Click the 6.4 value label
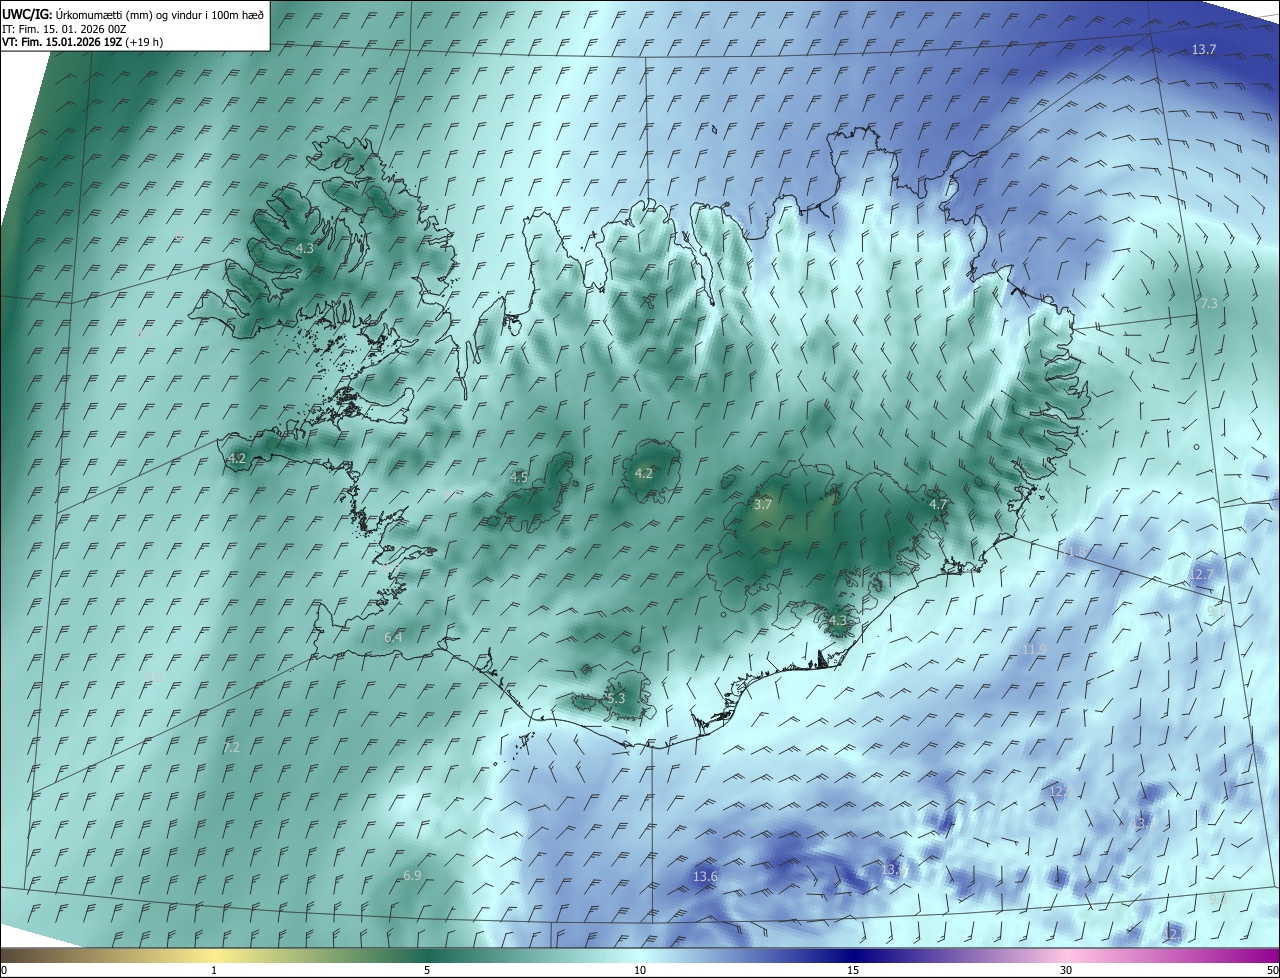Viewport: 1280px width, 978px height. (x=393, y=638)
